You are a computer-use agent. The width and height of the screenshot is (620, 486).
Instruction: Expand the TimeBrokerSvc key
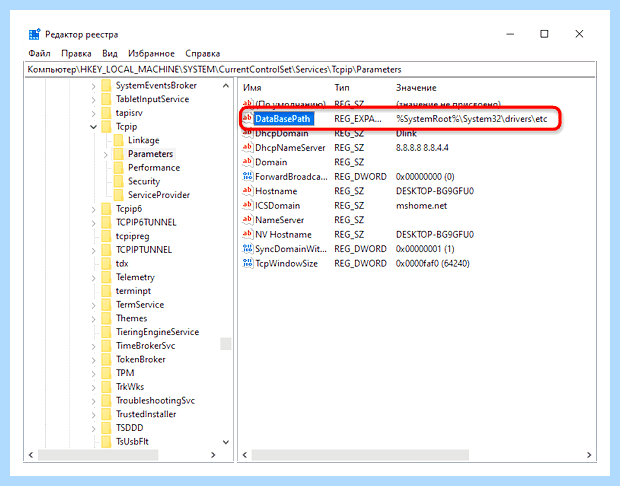tap(93, 346)
